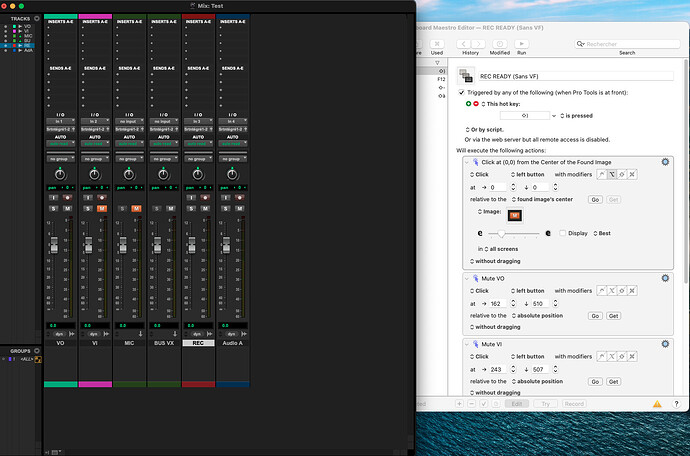690x456 pixels.
Task: Click Run button in Keyboard Maestro
Action: (521, 44)
